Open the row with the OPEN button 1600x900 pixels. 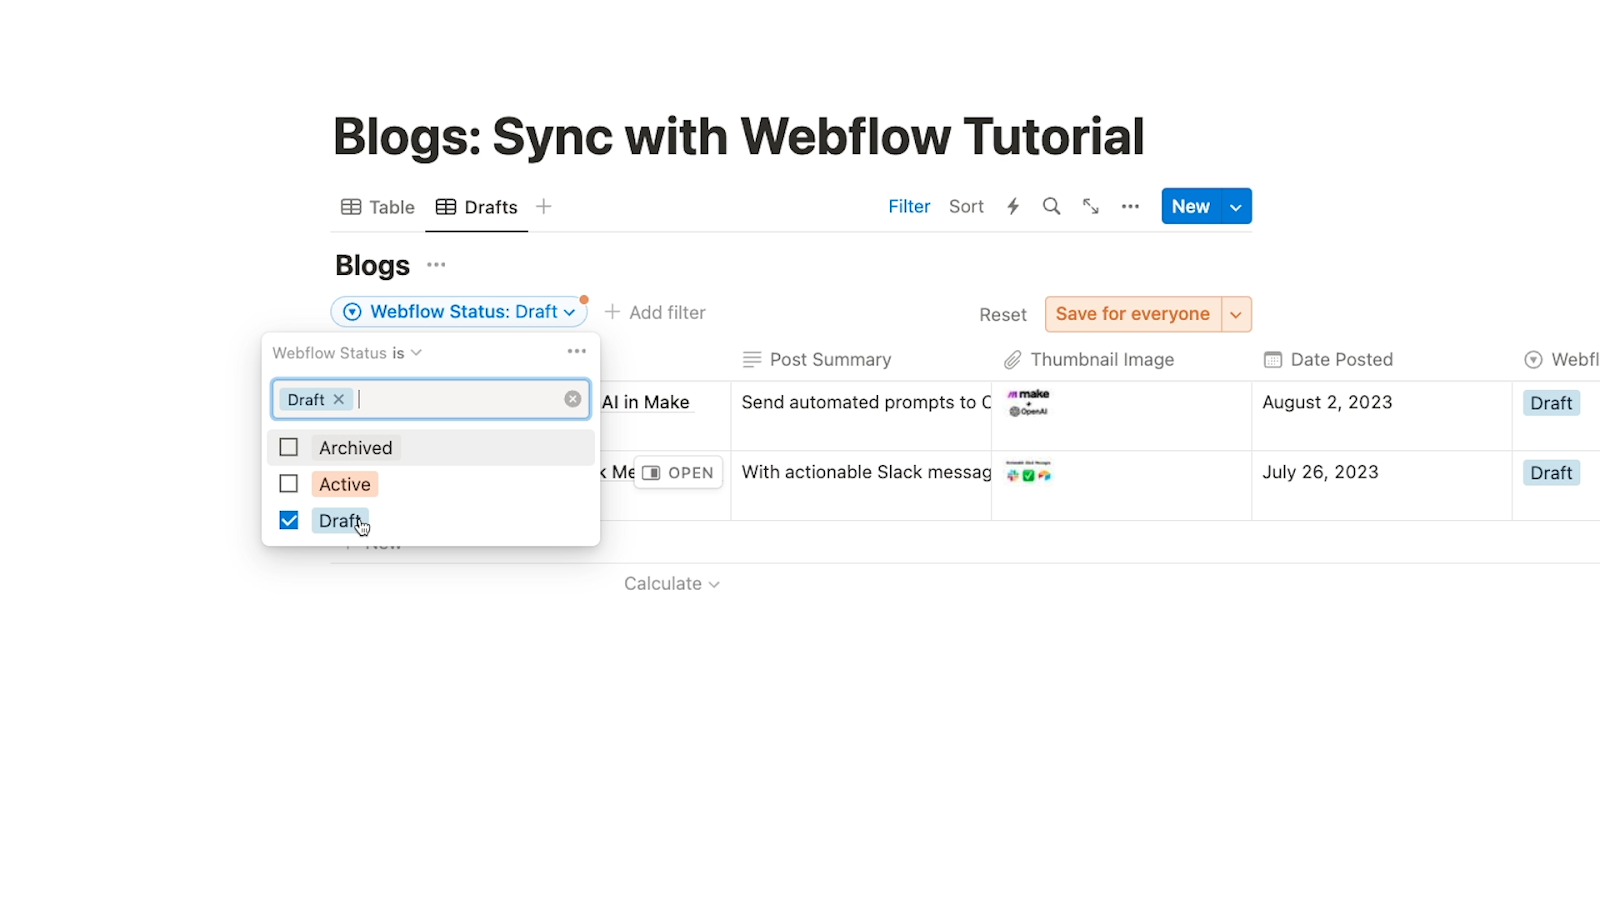678,472
